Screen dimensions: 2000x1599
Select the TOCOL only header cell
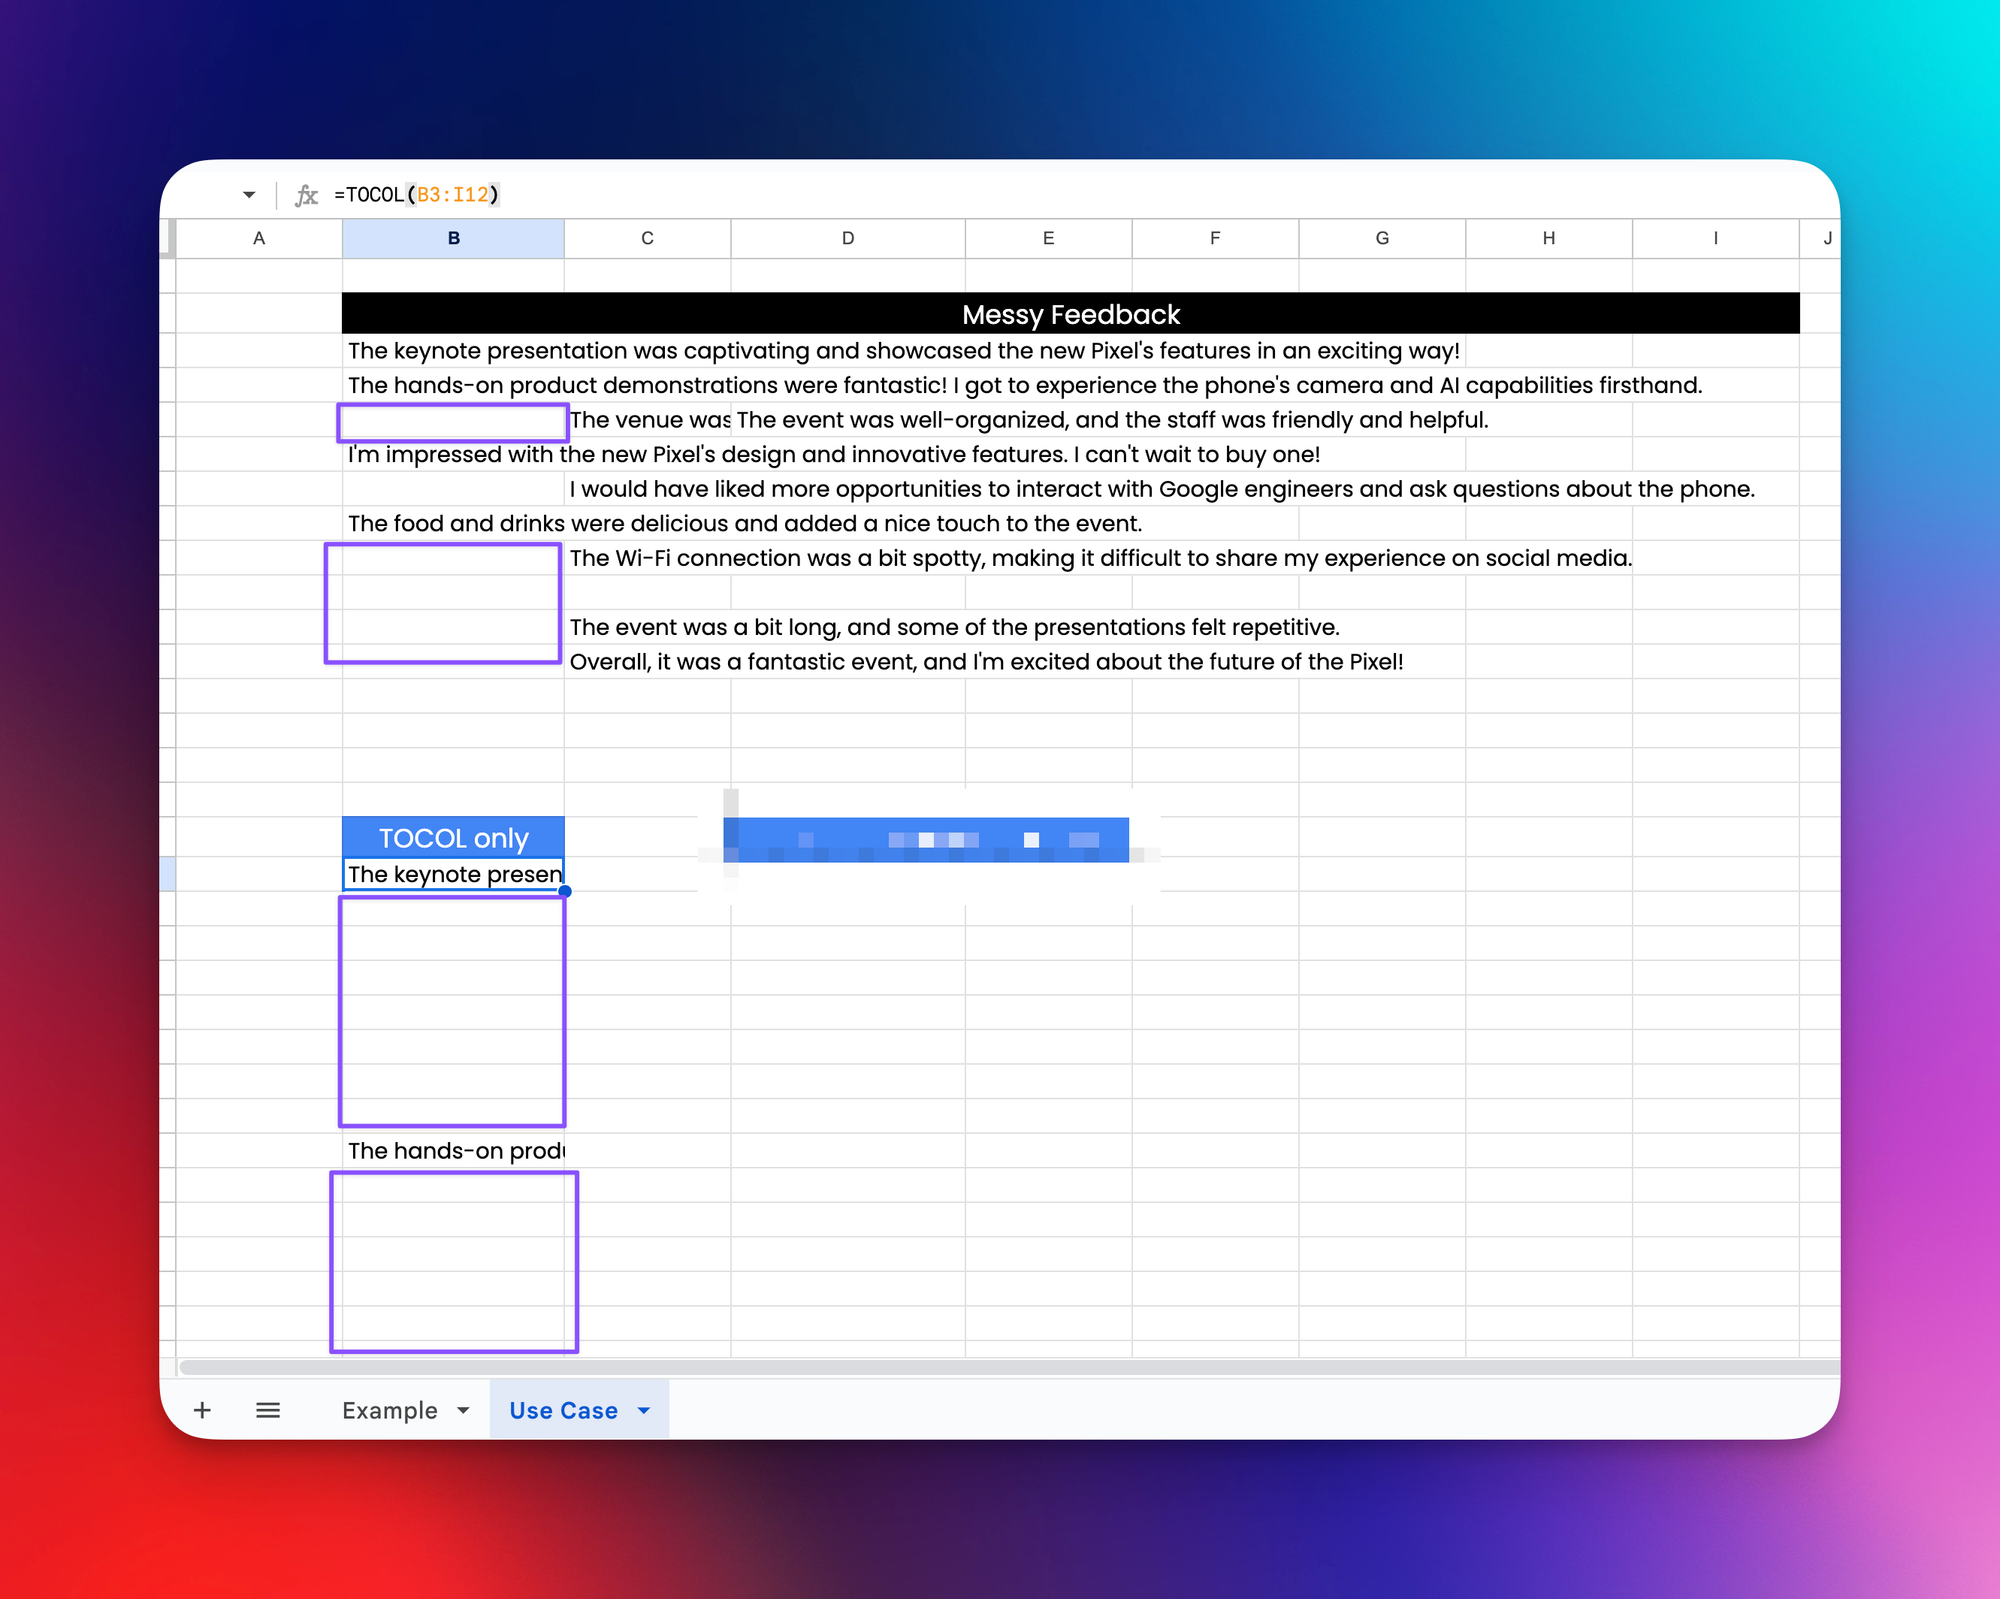[x=453, y=838]
